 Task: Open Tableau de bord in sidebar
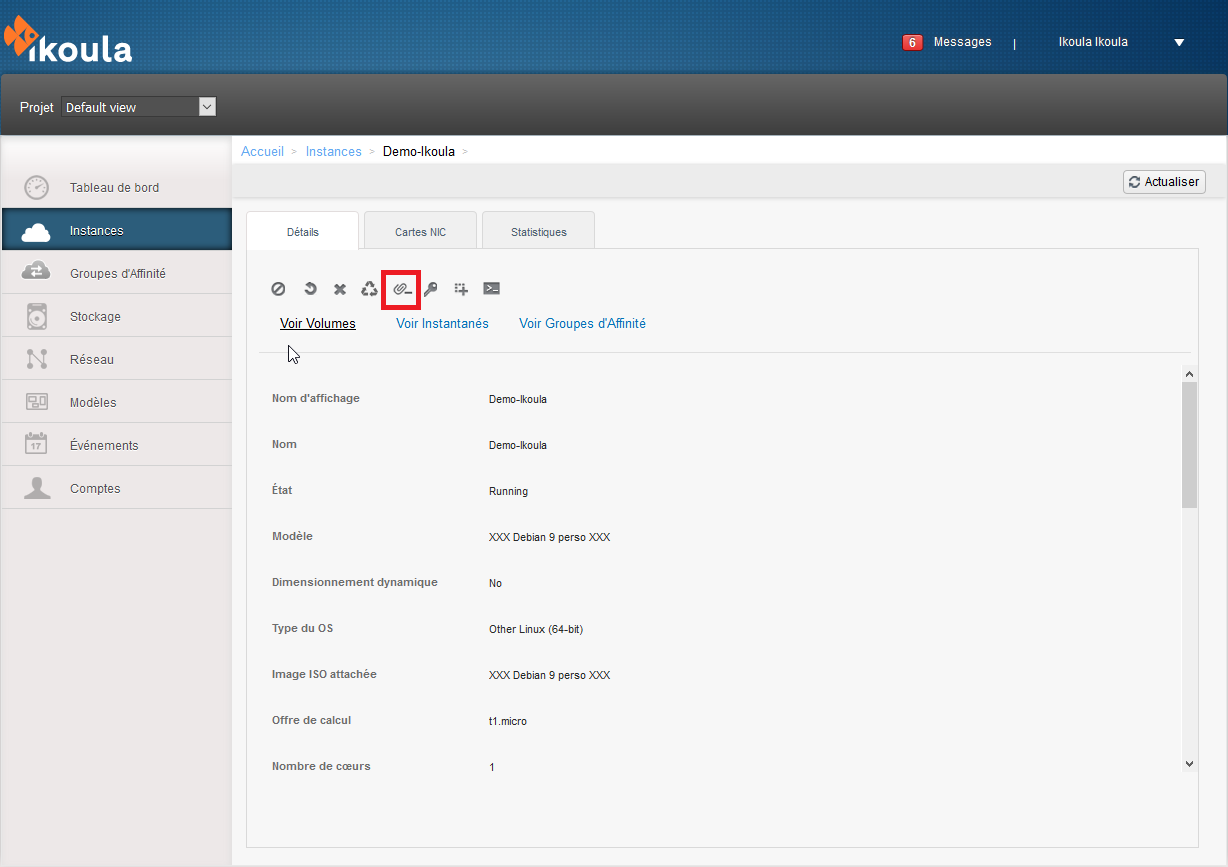pyautogui.click(x=116, y=187)
